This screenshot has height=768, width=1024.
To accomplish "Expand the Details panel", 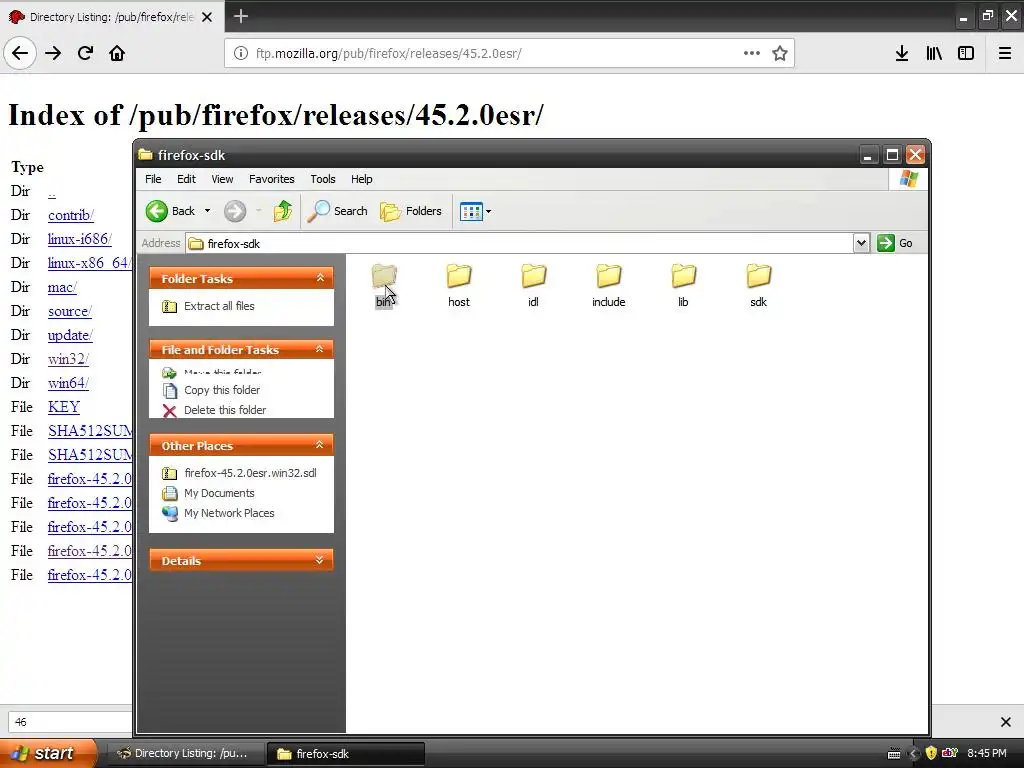I will tap(320, 560).
